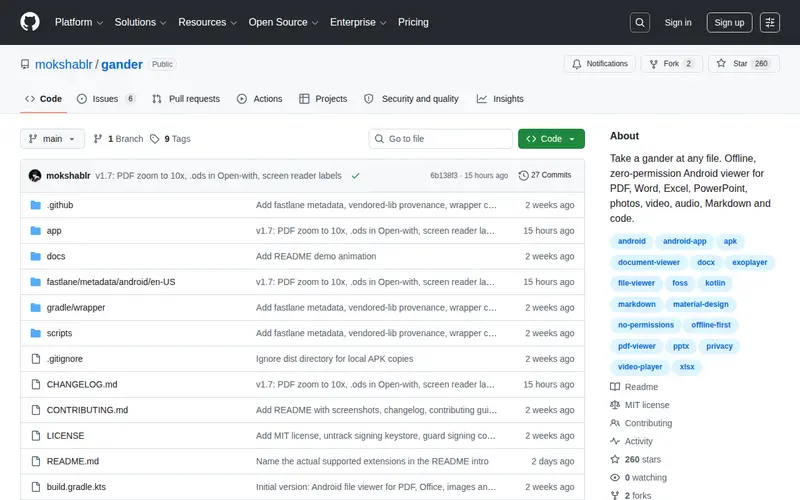Focus the Go to file search field
800x500 pixels.
click(441, 139)
